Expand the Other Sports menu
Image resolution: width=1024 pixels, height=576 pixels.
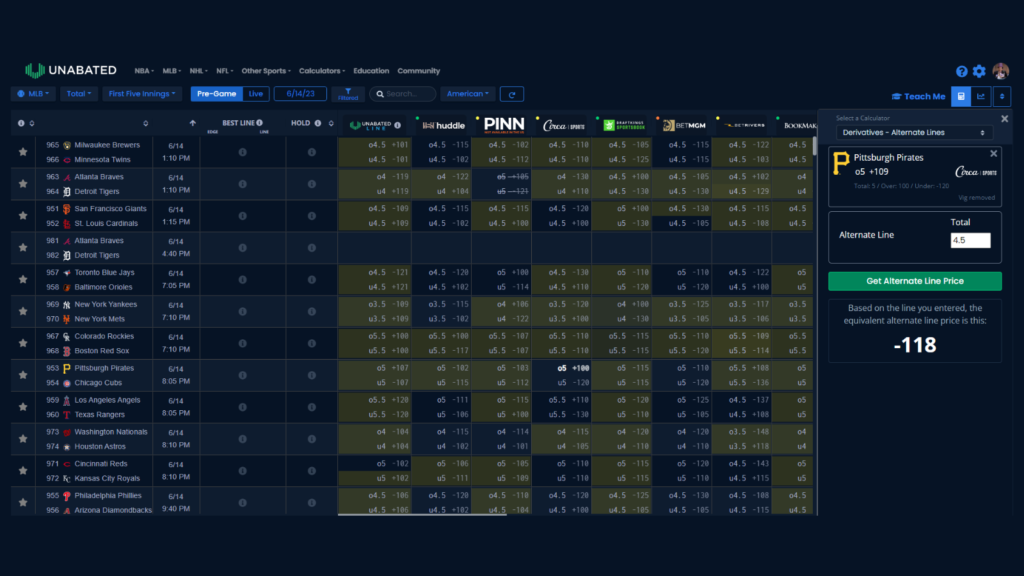pos(266,71)
